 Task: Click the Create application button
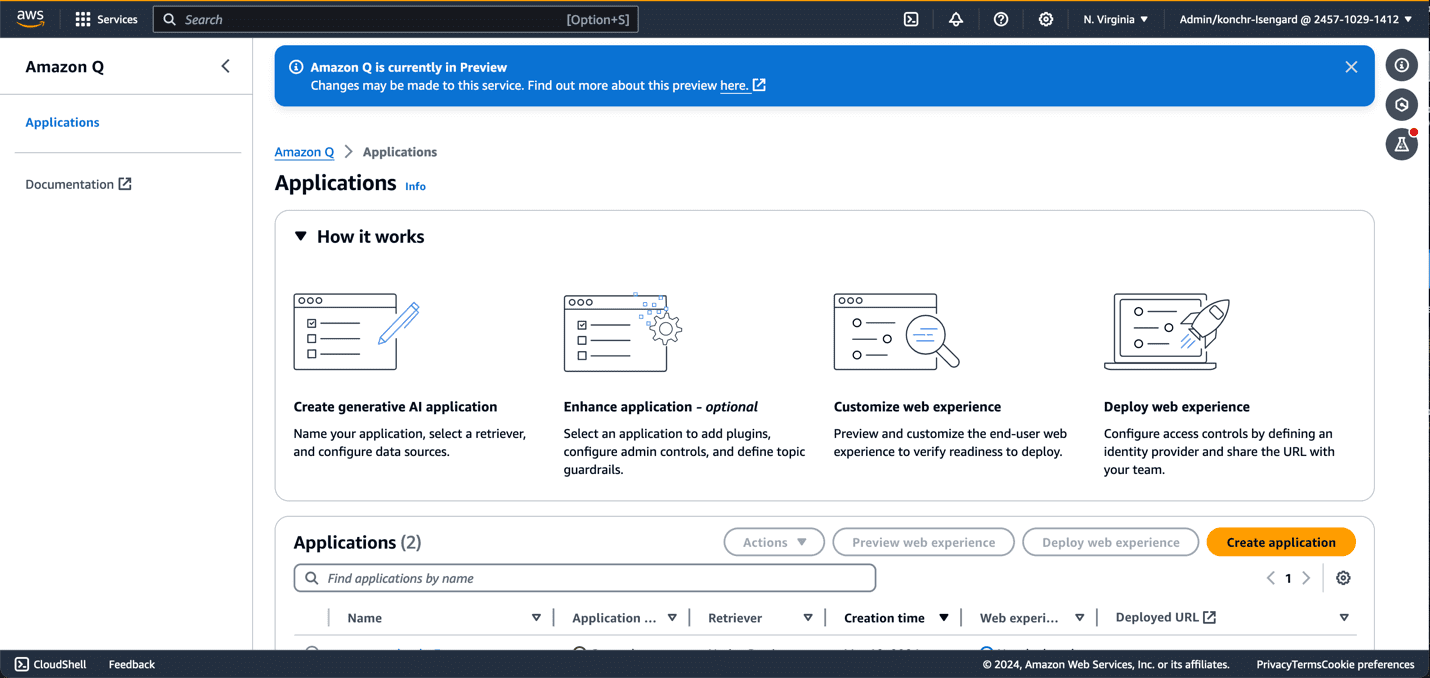click(x=1280, y=541)
